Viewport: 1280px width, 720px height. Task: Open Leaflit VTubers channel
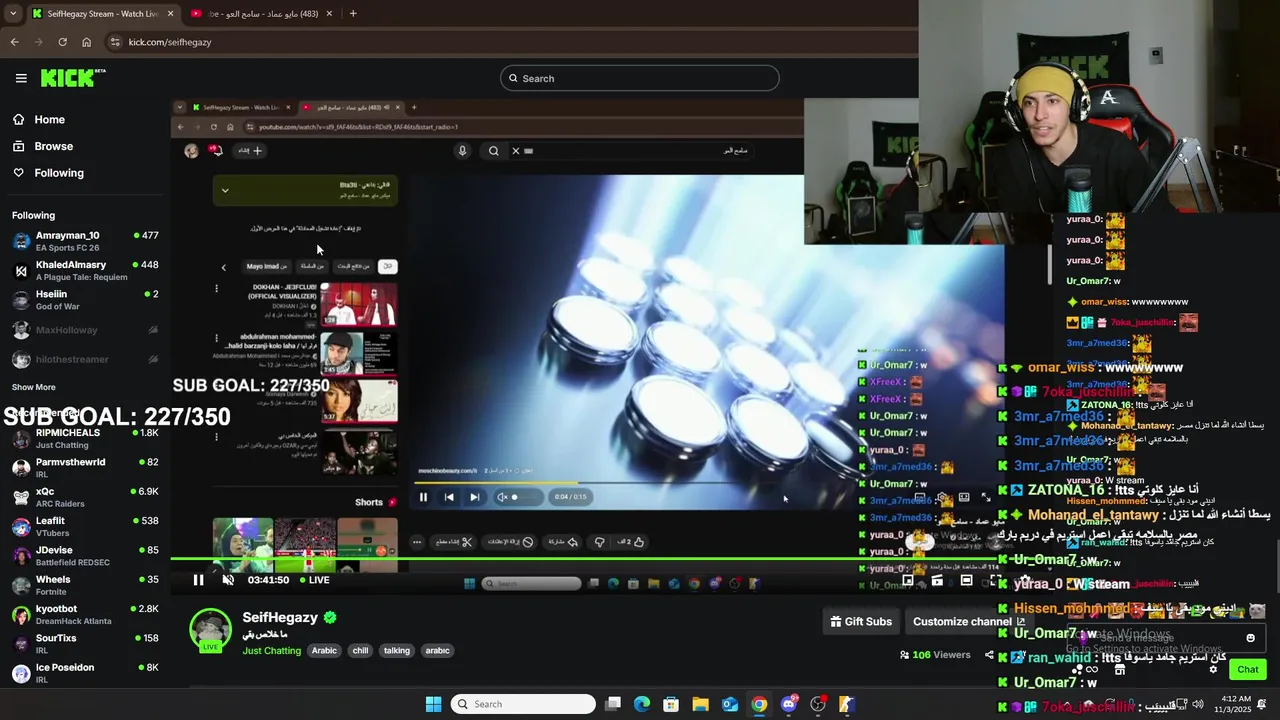coord(85,526)
